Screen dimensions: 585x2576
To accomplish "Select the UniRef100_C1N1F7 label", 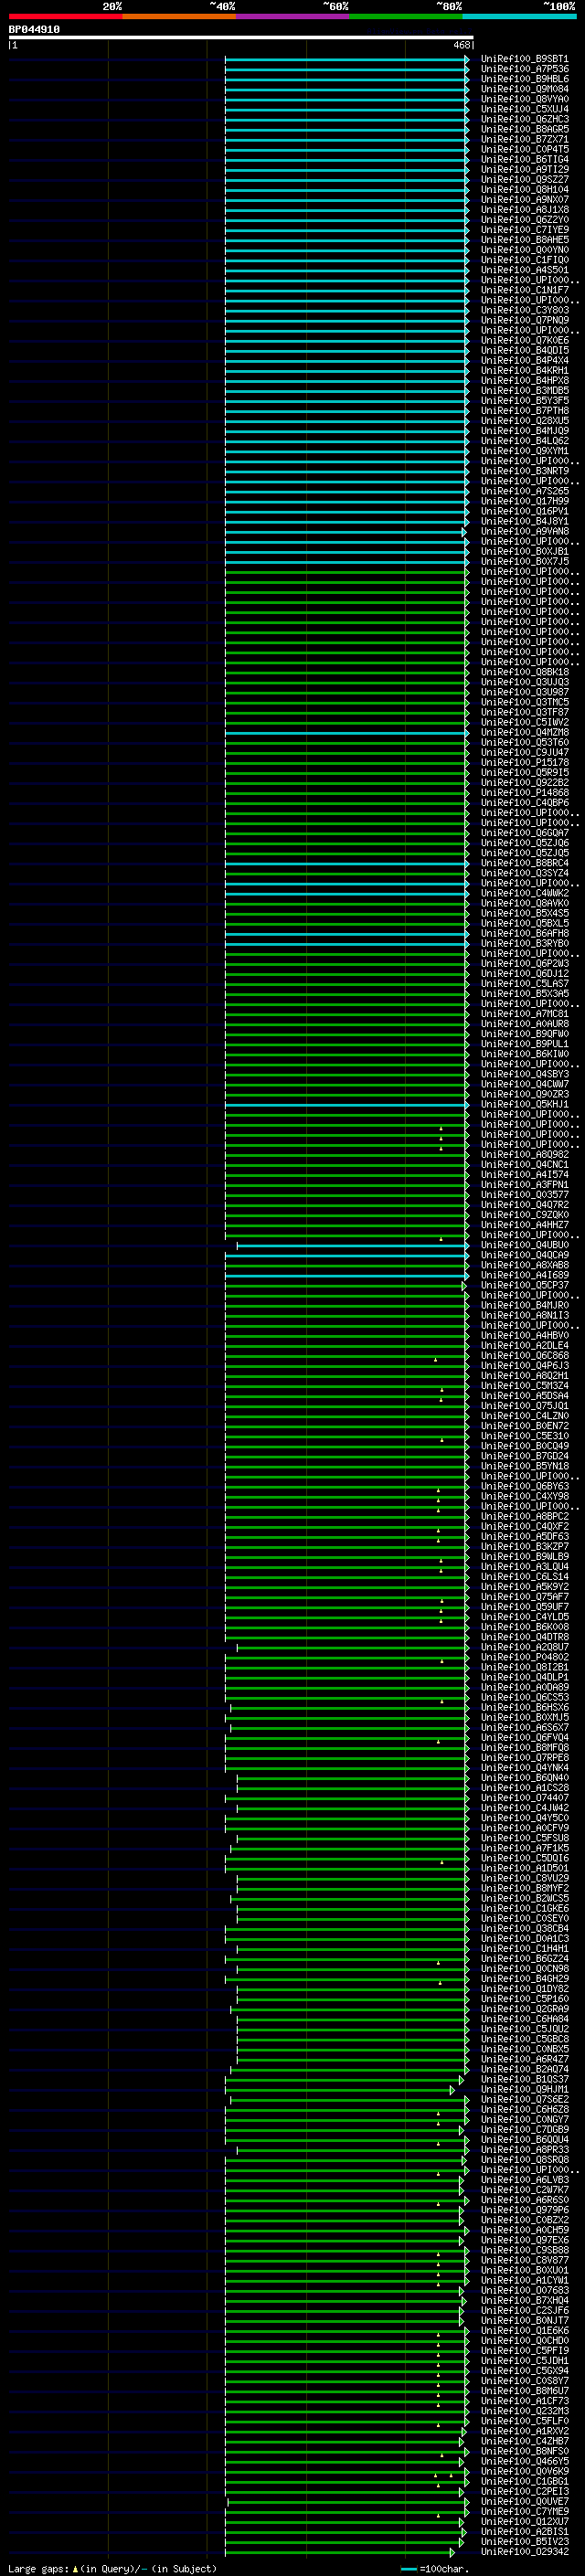I will tap(524, 290).
